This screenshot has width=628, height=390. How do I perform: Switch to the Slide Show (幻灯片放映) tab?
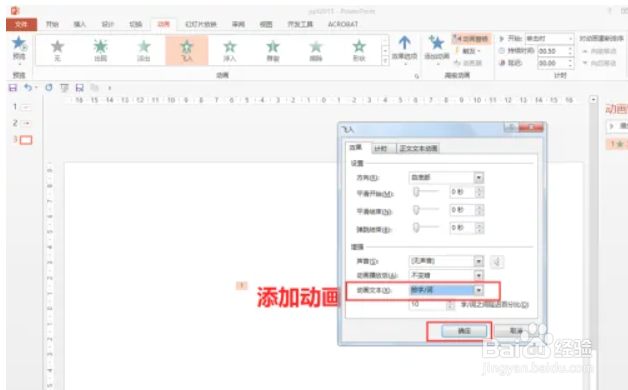(201, 24)
